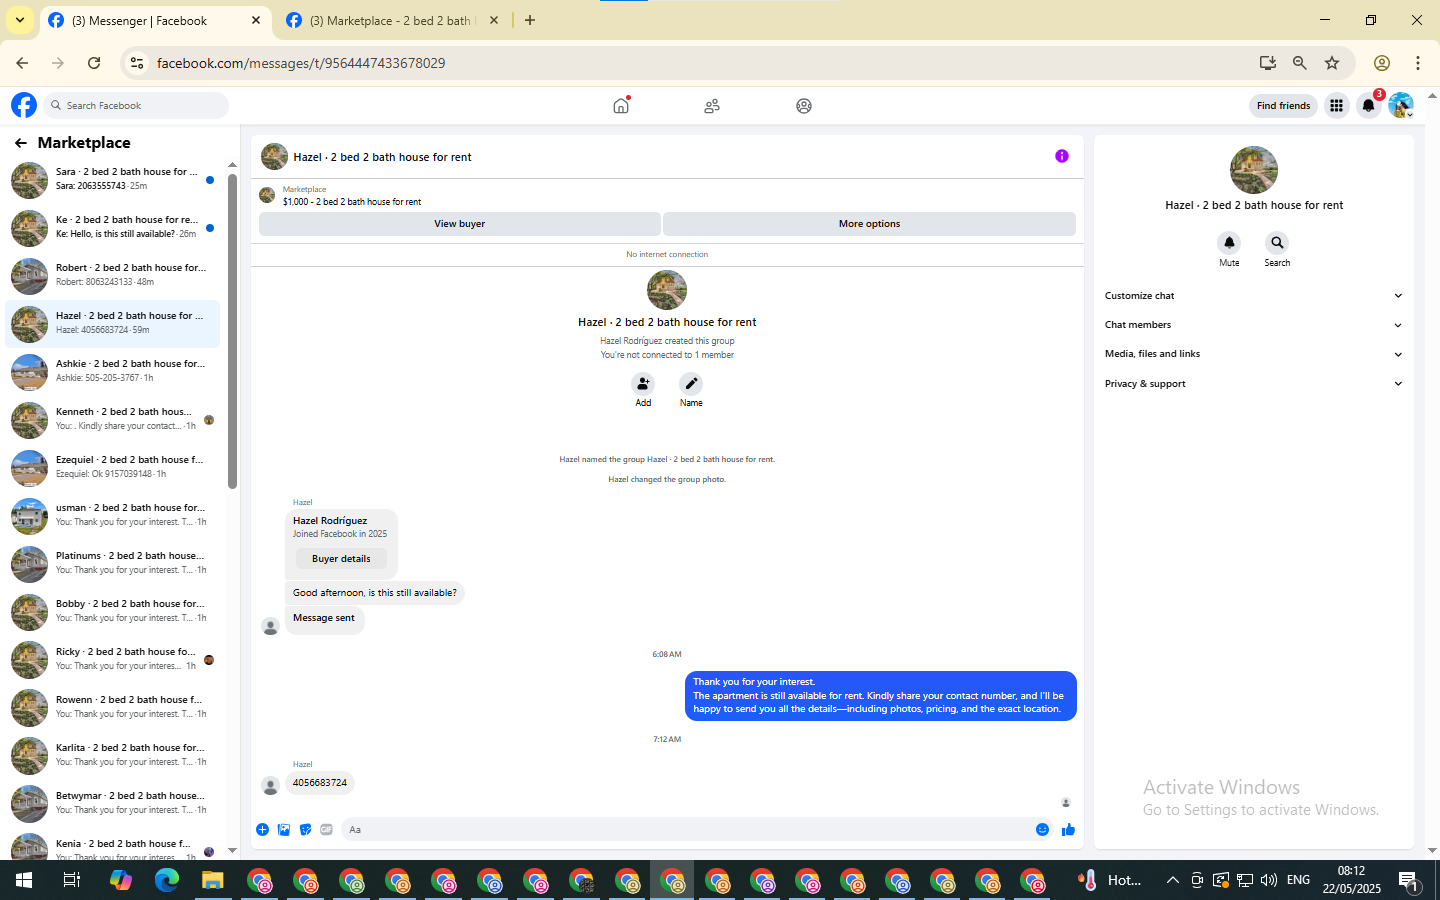Open the emoji picker in composer

[x=1042, y=829]
